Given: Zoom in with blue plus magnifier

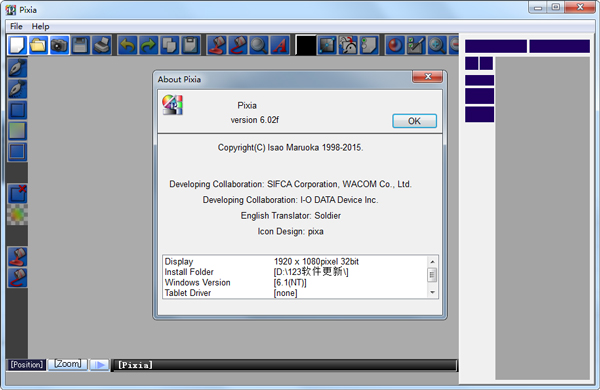Looking at the screenshot, I should pos(437,45).
